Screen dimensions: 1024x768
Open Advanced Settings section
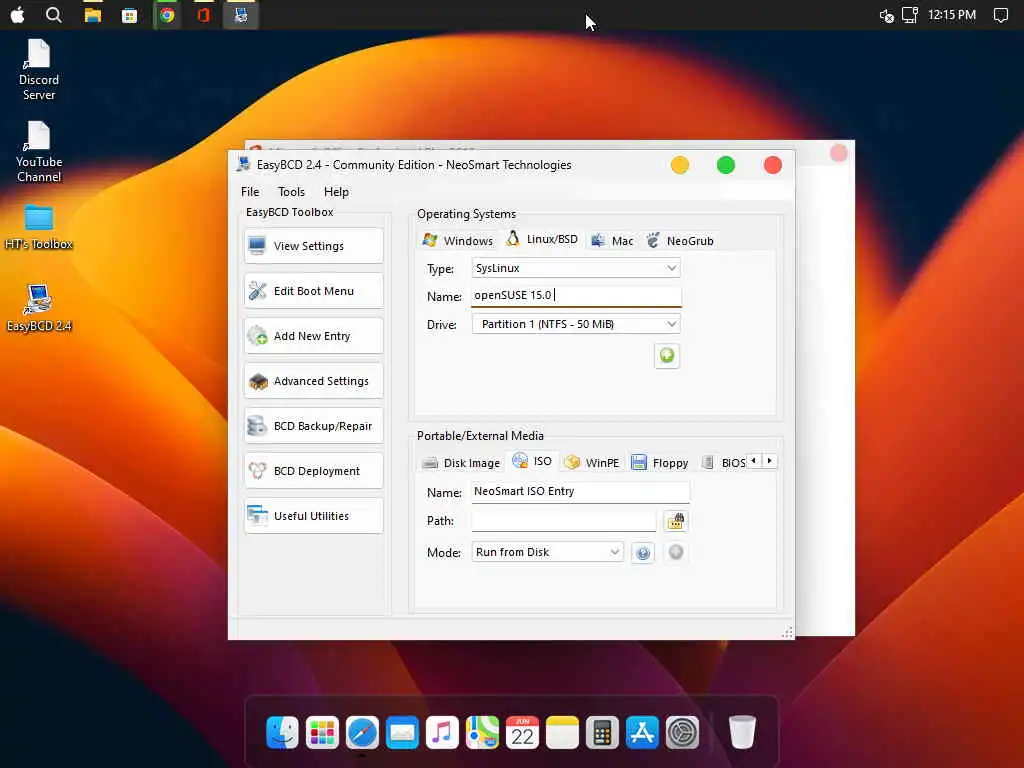pyautogui.click(x=313, y=381)
